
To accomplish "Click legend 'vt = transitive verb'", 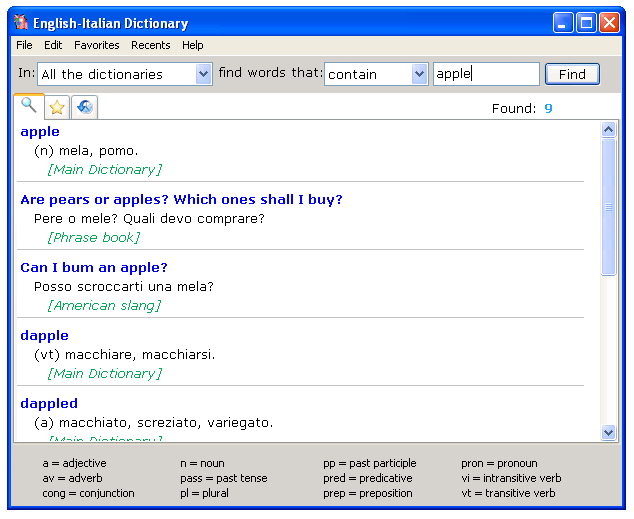I will pyautogui.click(x=509, y=493).
